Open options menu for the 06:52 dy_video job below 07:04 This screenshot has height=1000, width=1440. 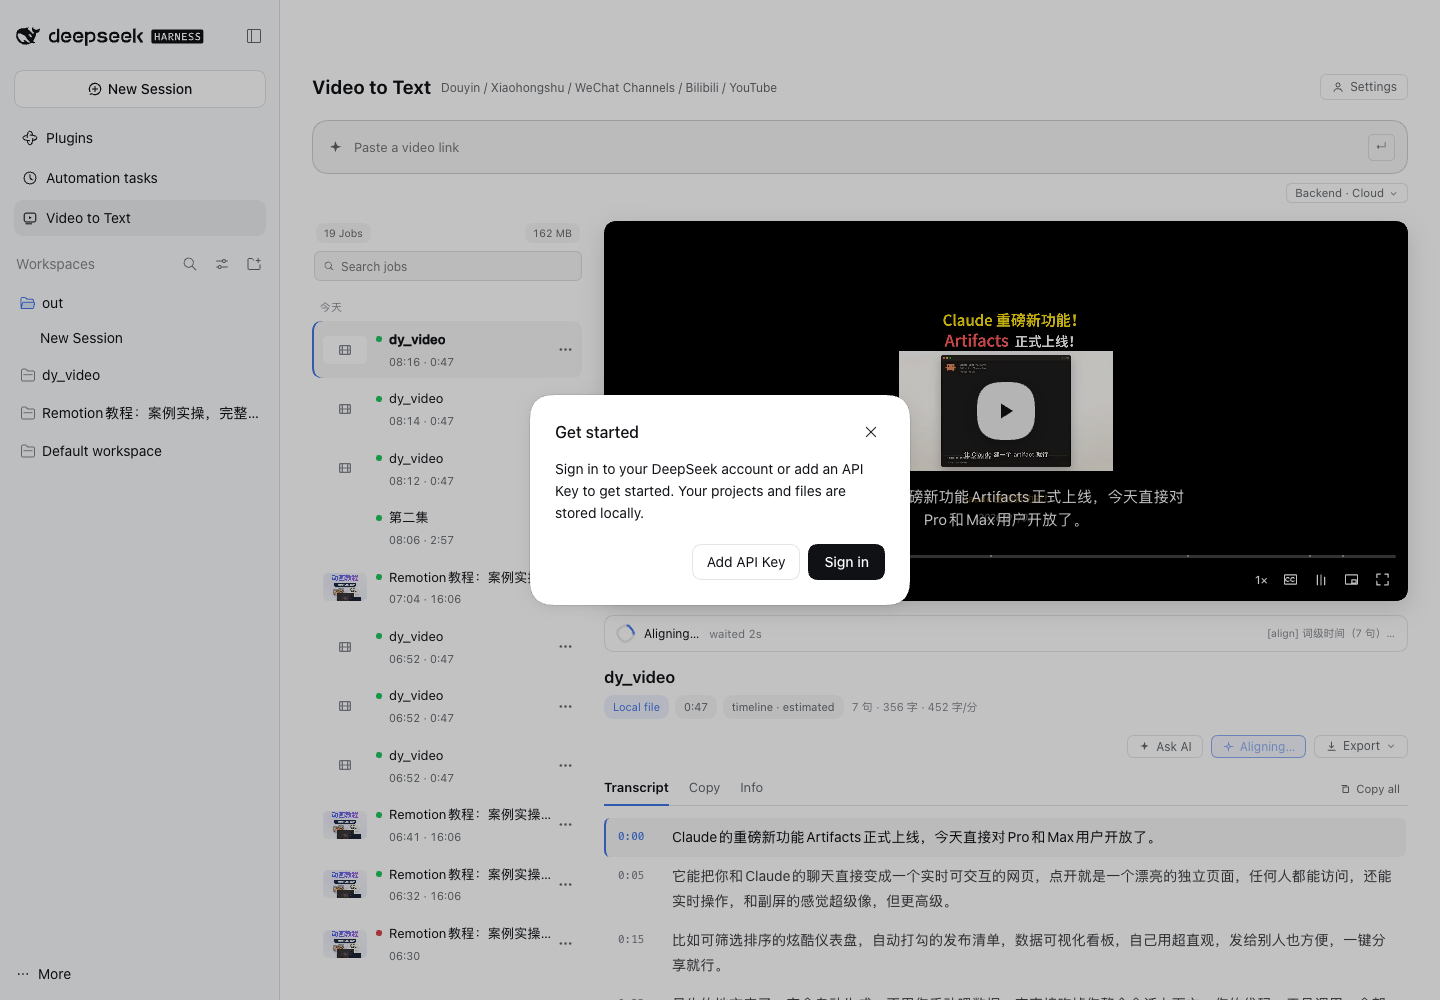pos(565,647)
